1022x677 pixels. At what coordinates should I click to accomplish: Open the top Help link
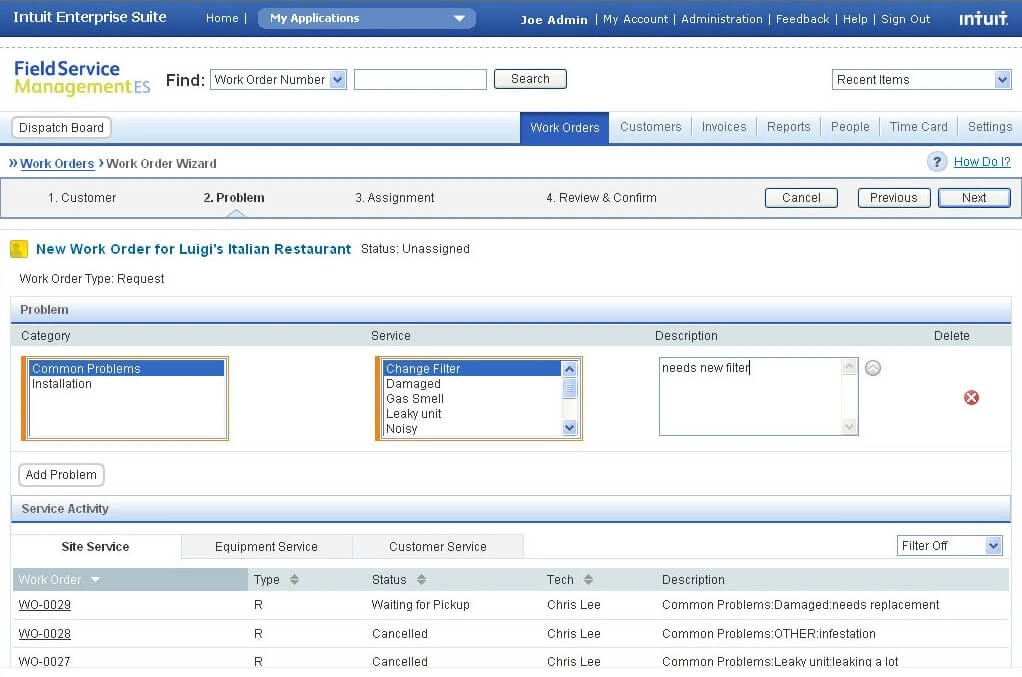(x=854, y=20)
